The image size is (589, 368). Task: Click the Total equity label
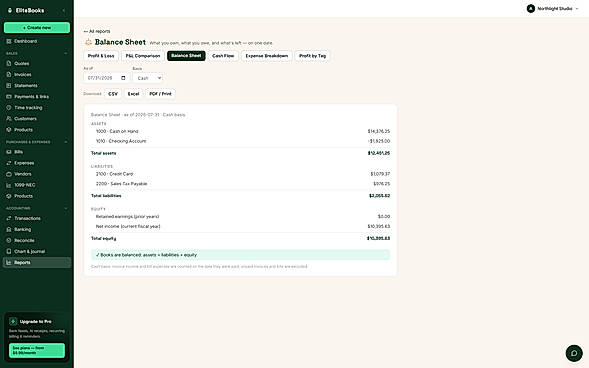coord(104,238)
